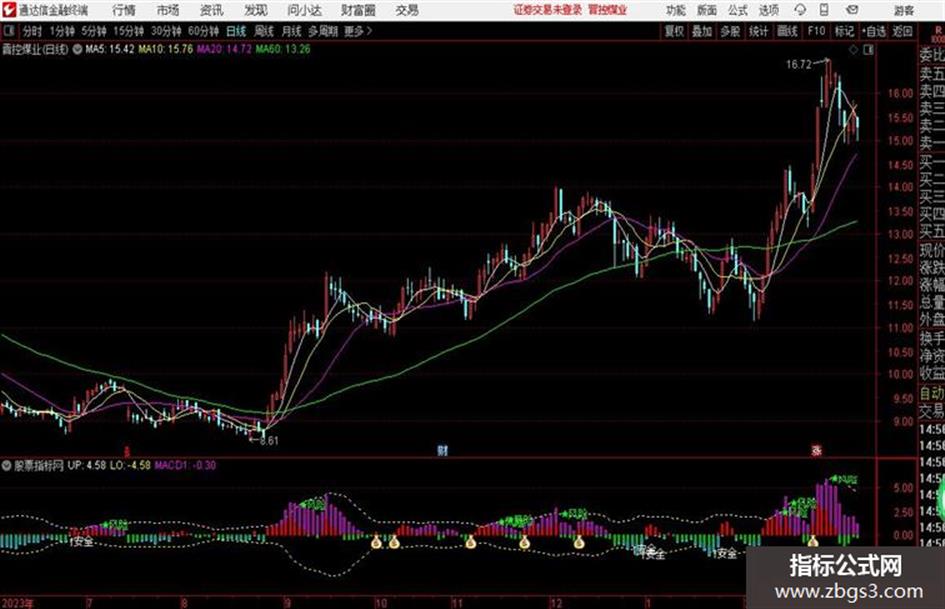Open the 选项 menu
The height and width of the screenshot is (609, 945).
(x=769, y=10)
